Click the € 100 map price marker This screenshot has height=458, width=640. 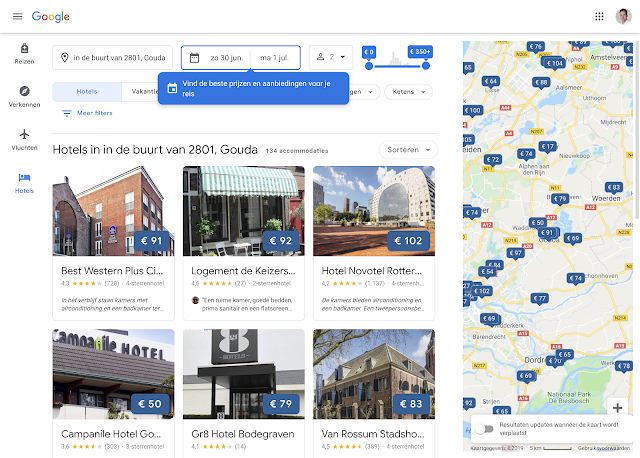click(x=473, y=111)
